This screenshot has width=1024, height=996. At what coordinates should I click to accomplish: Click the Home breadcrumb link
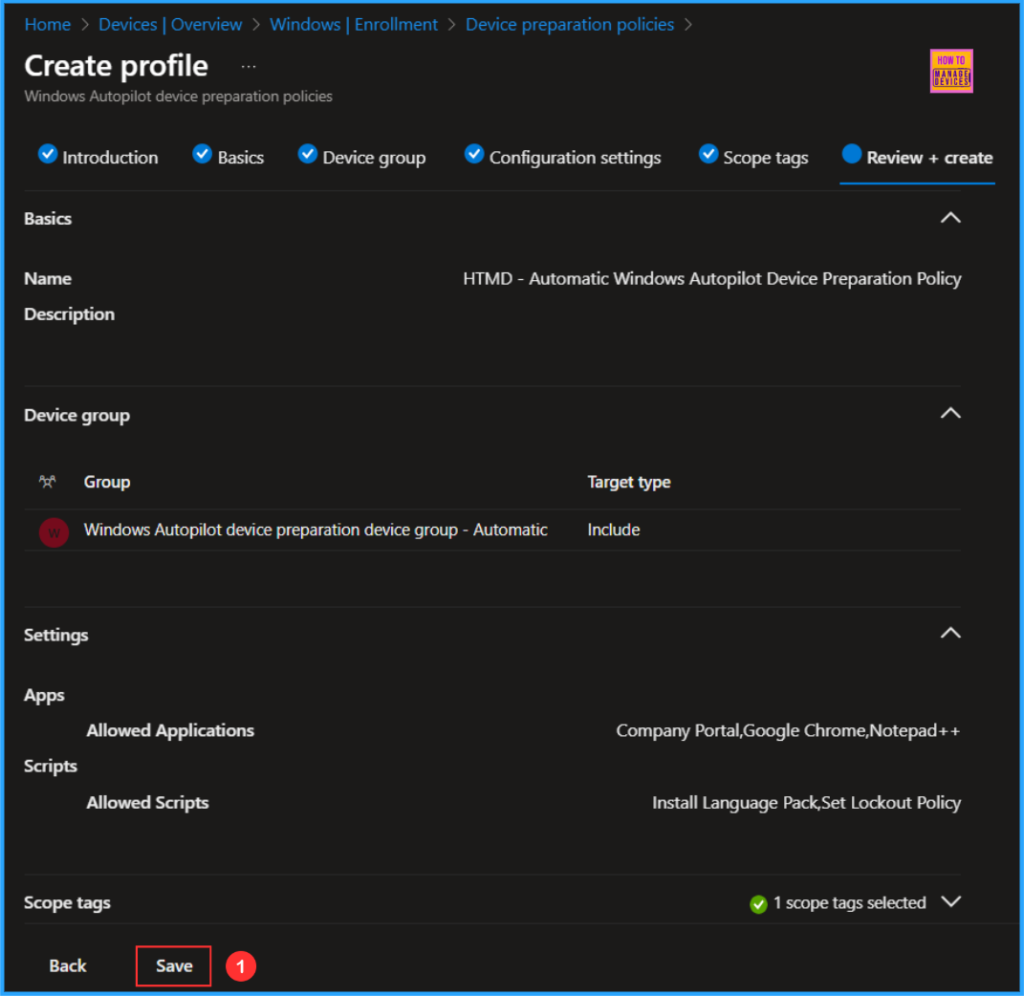(47, 25)
